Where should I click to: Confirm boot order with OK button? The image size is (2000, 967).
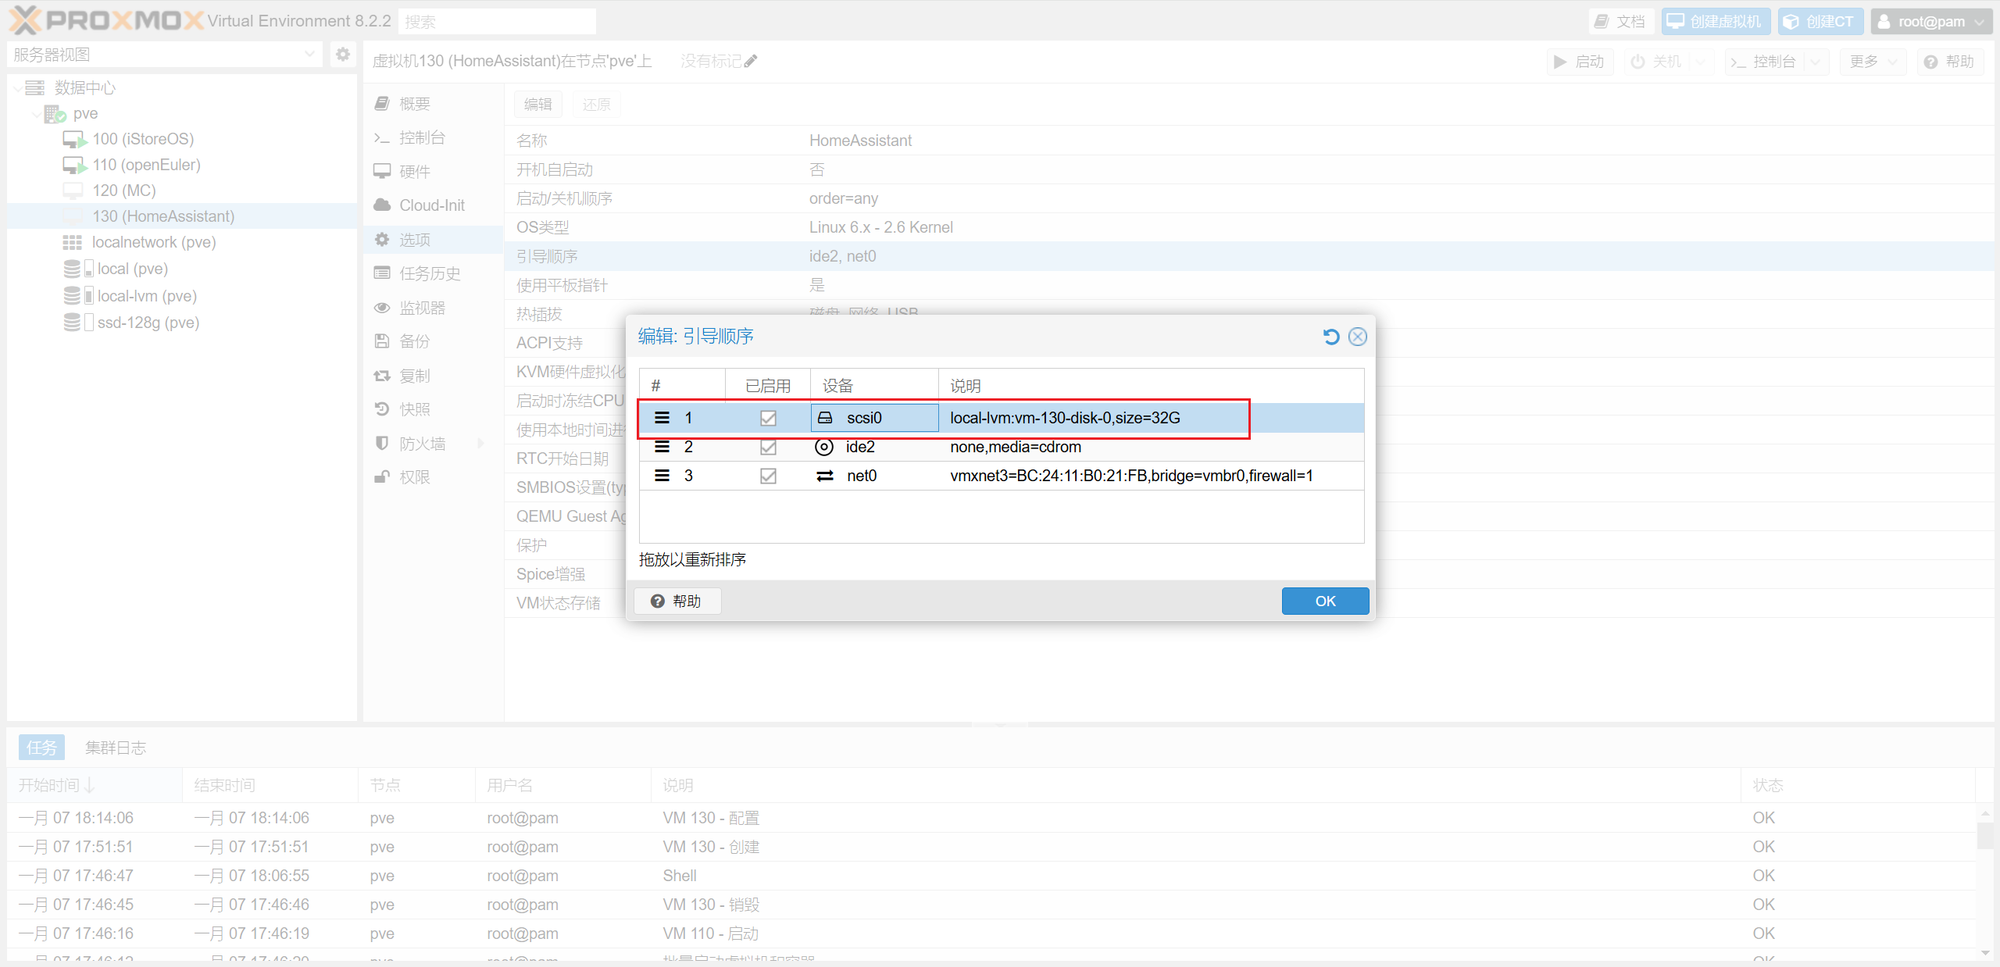point(1325,601)
